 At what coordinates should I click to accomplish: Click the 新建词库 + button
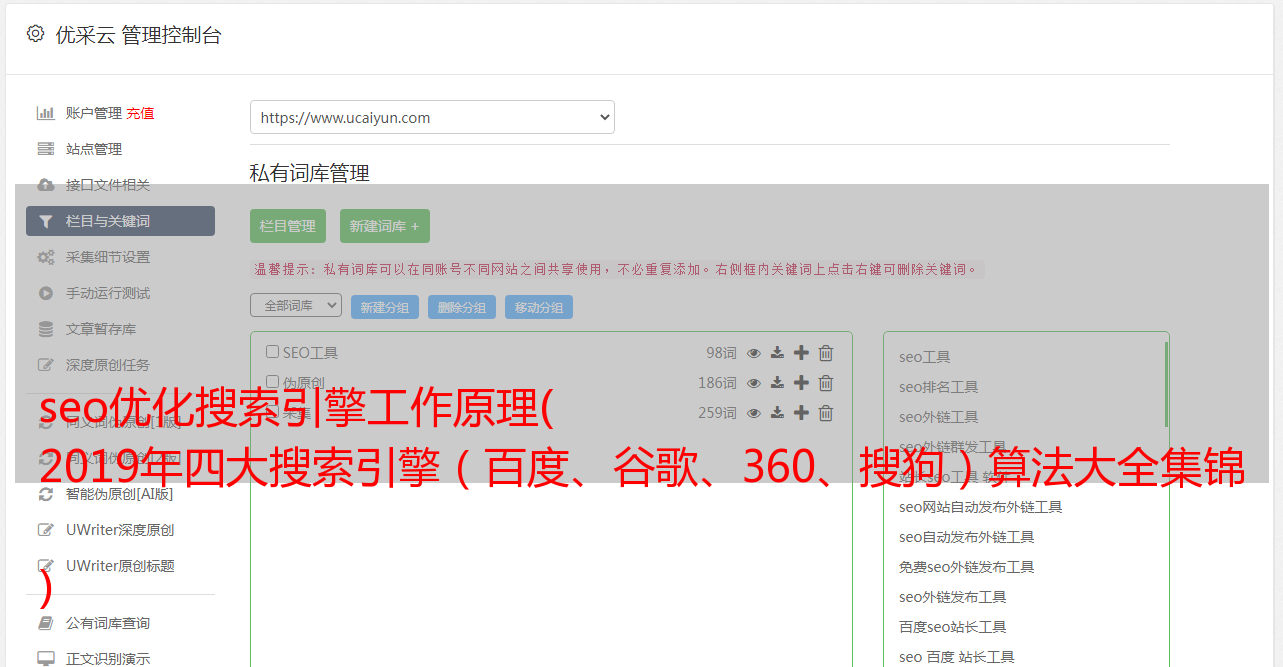point(385,226)
